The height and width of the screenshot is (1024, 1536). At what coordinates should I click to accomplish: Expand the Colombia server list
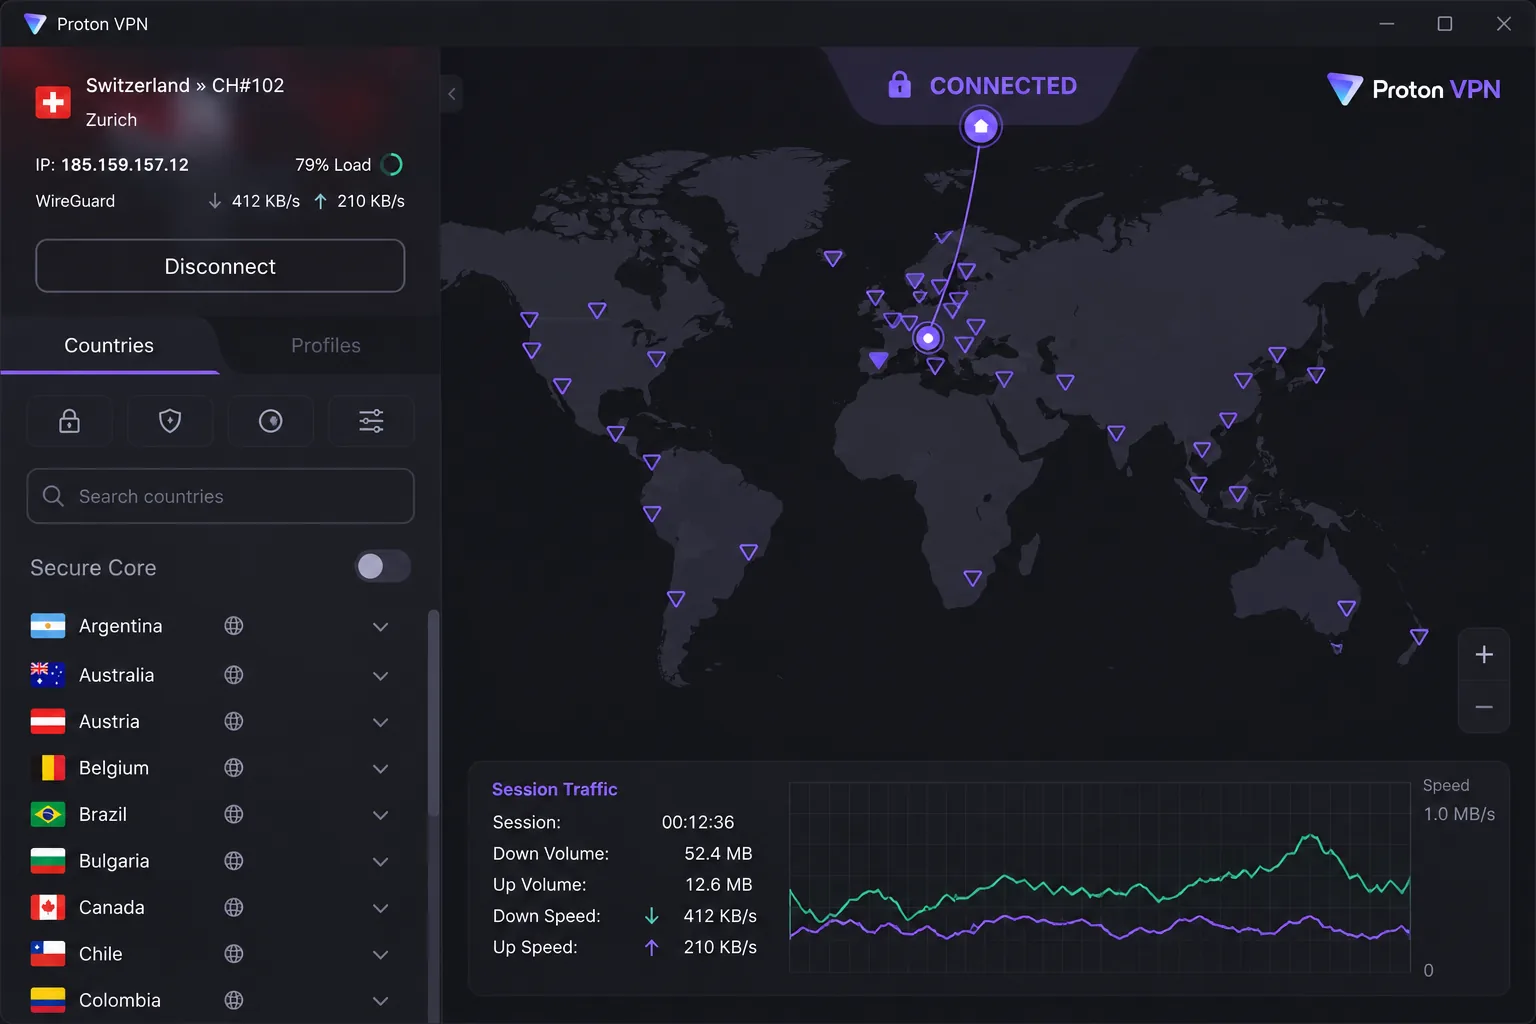coord(380,1001)
